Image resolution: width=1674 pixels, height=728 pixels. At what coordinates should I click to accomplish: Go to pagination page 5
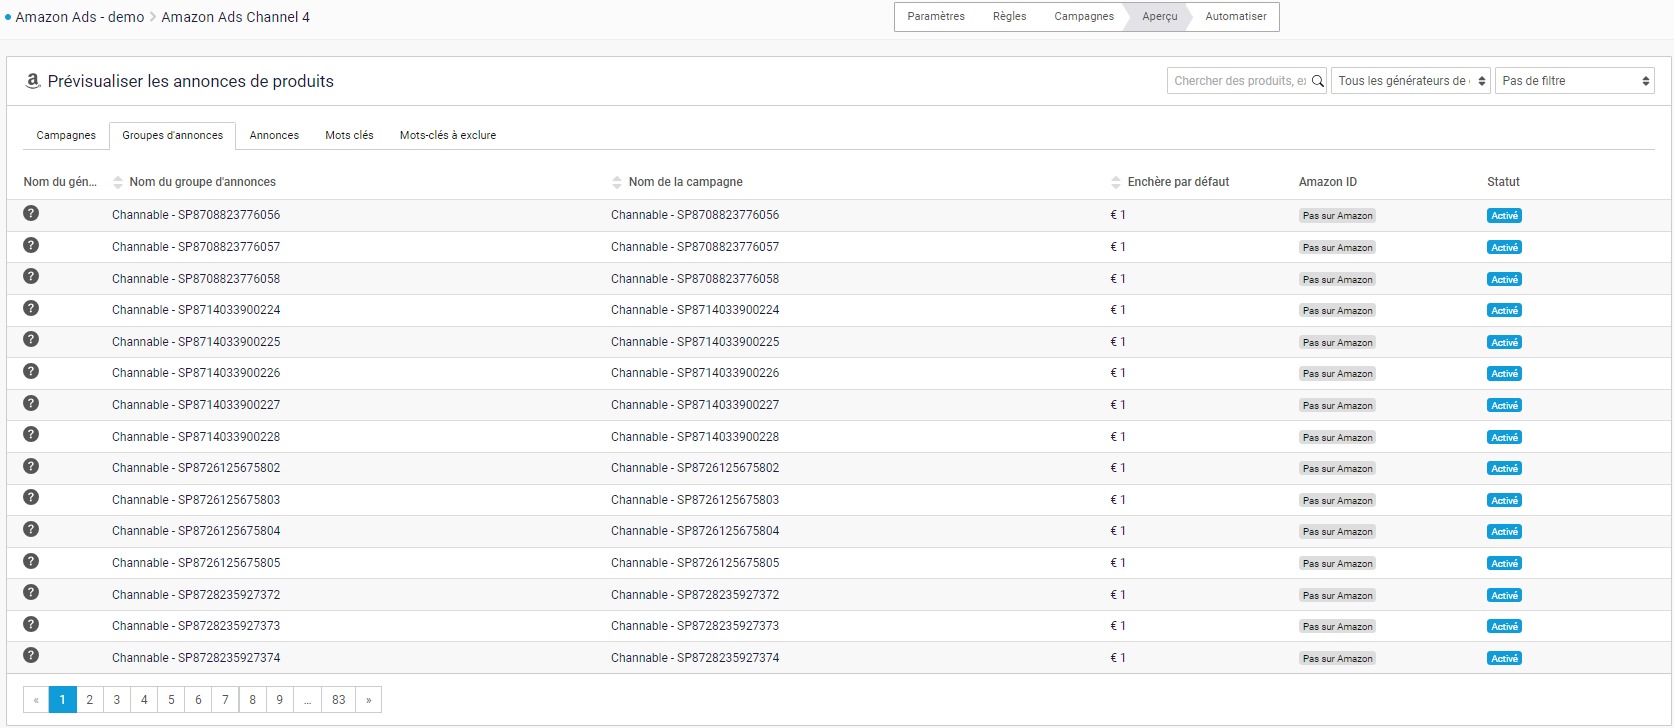[x=171, y=699]
